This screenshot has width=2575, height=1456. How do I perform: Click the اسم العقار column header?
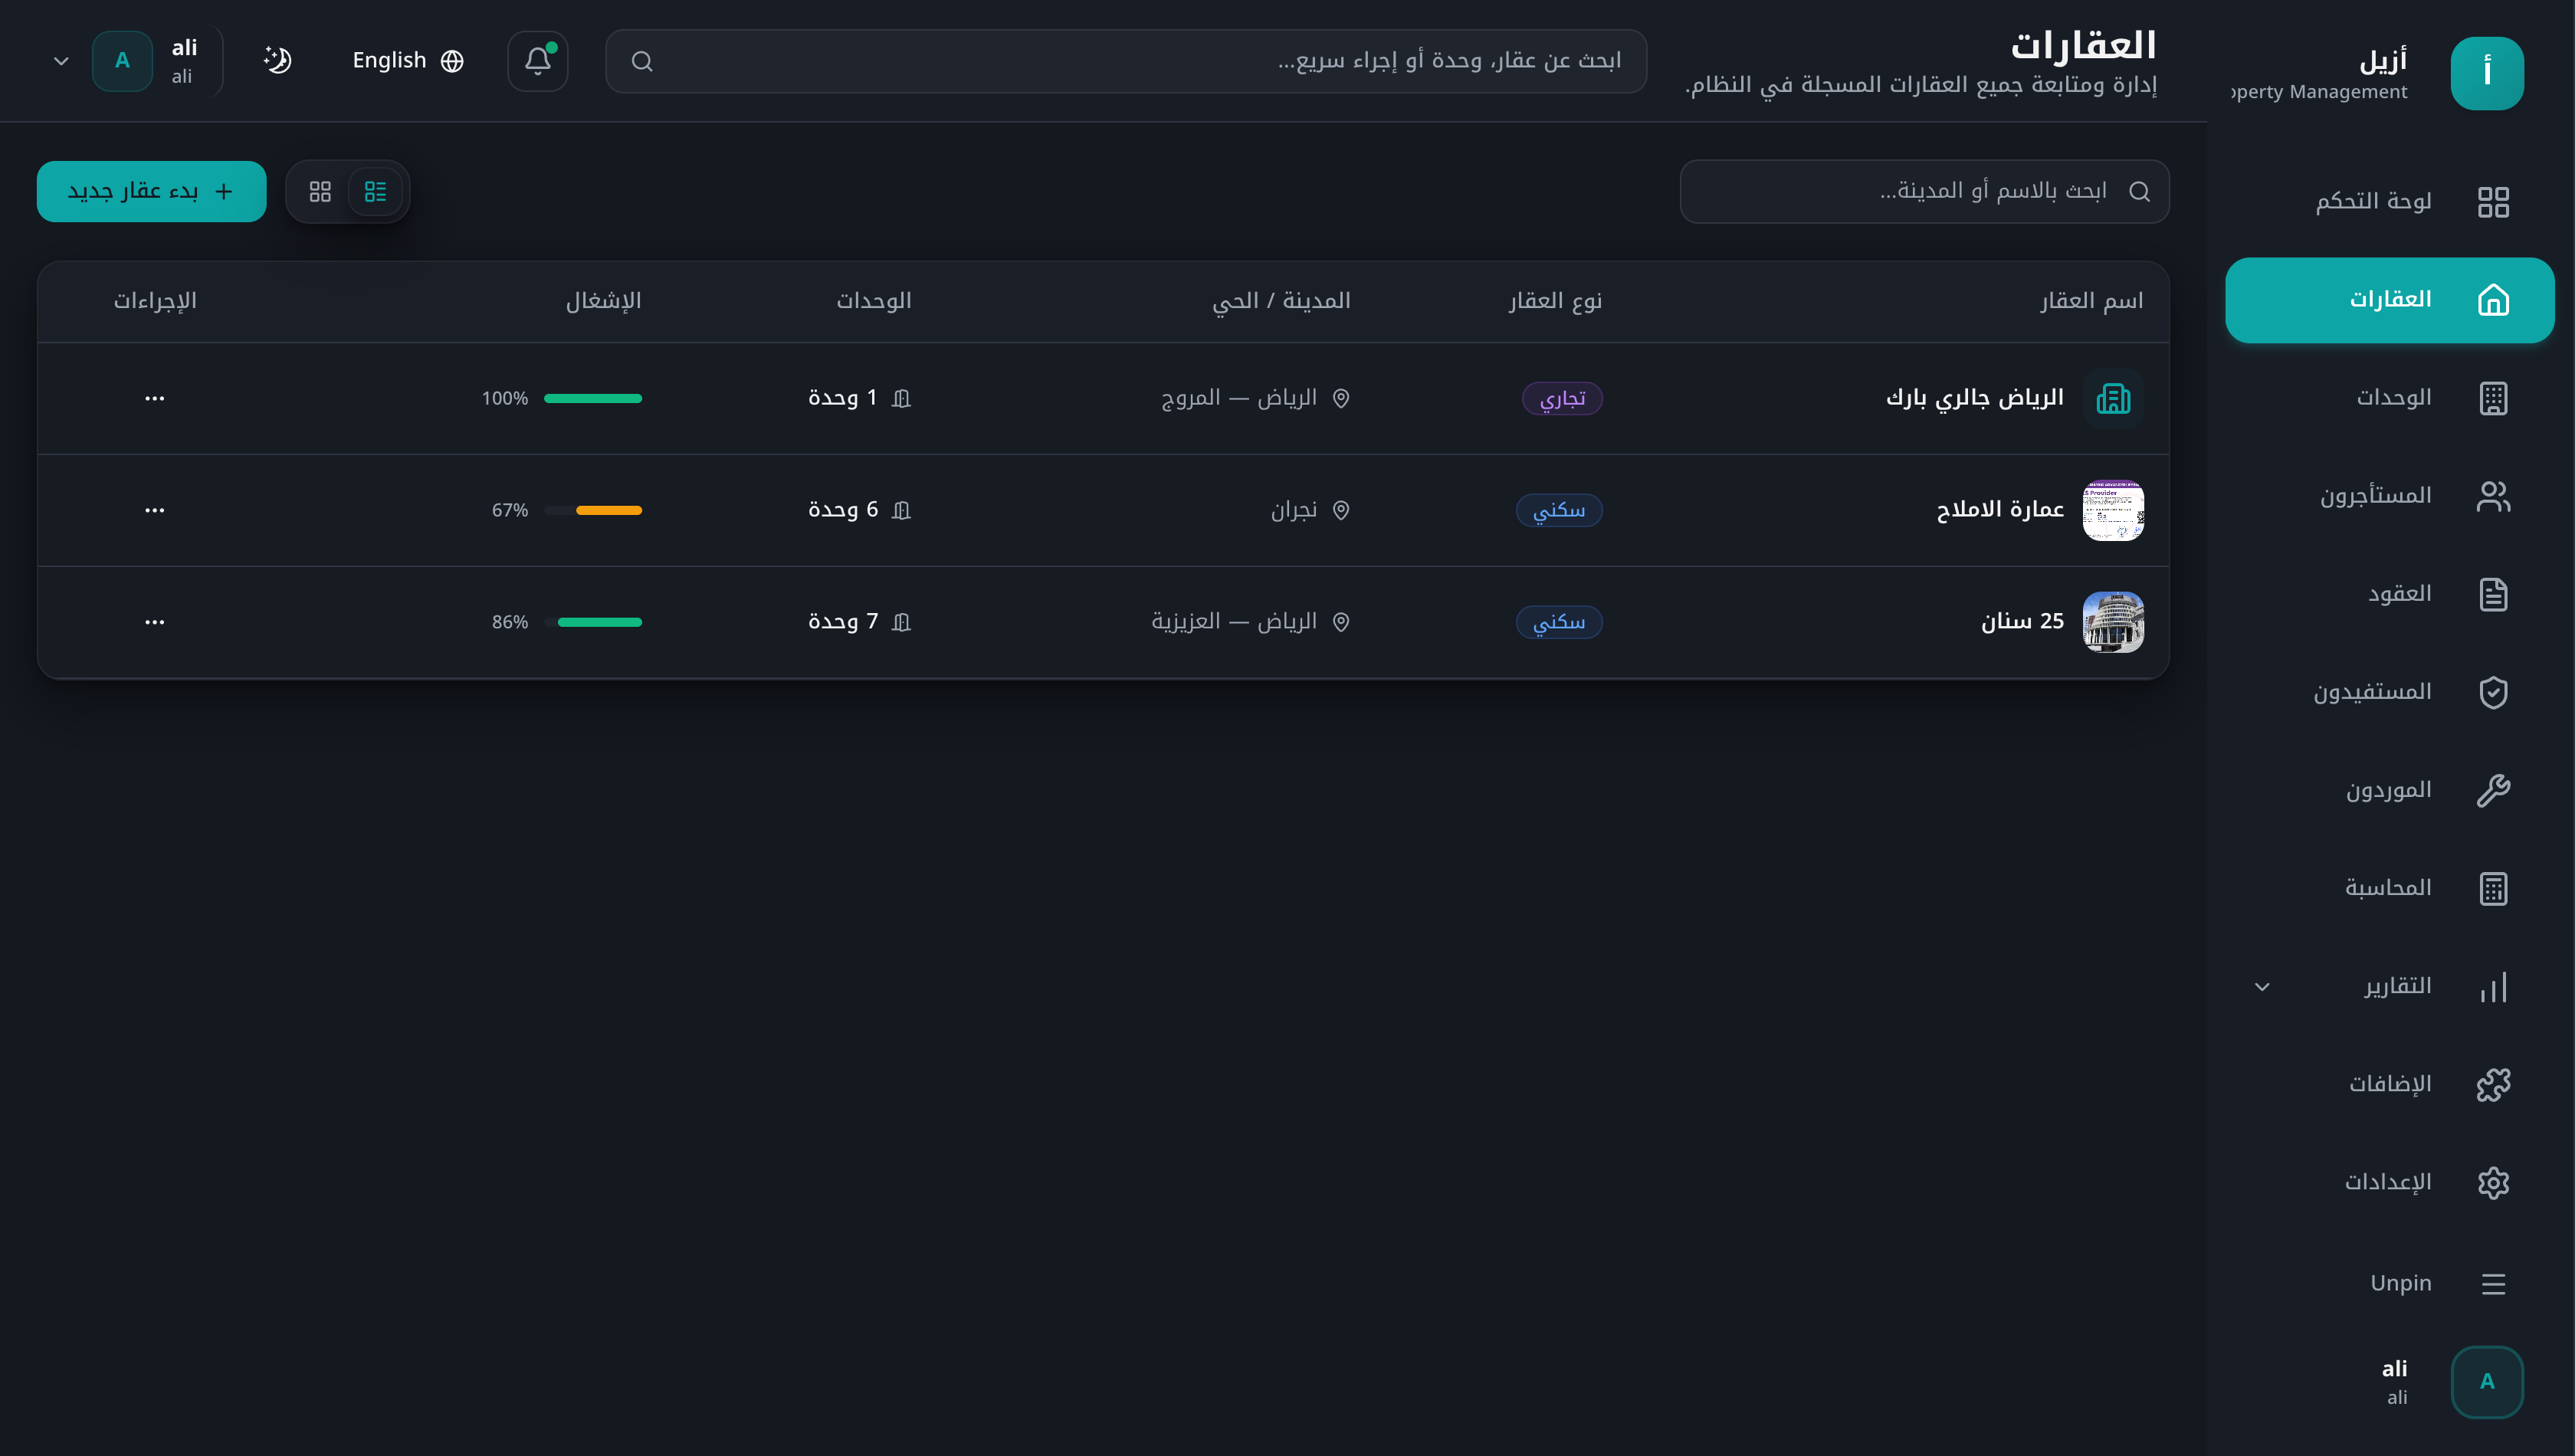pos(2091,301)
